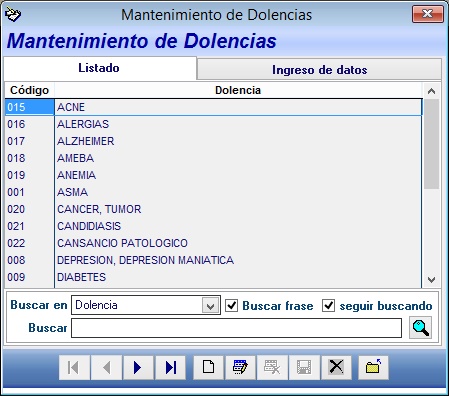Click the list scroll down arrow
Viewport: 449px width, 396px height.
click(x=431, y=279)
